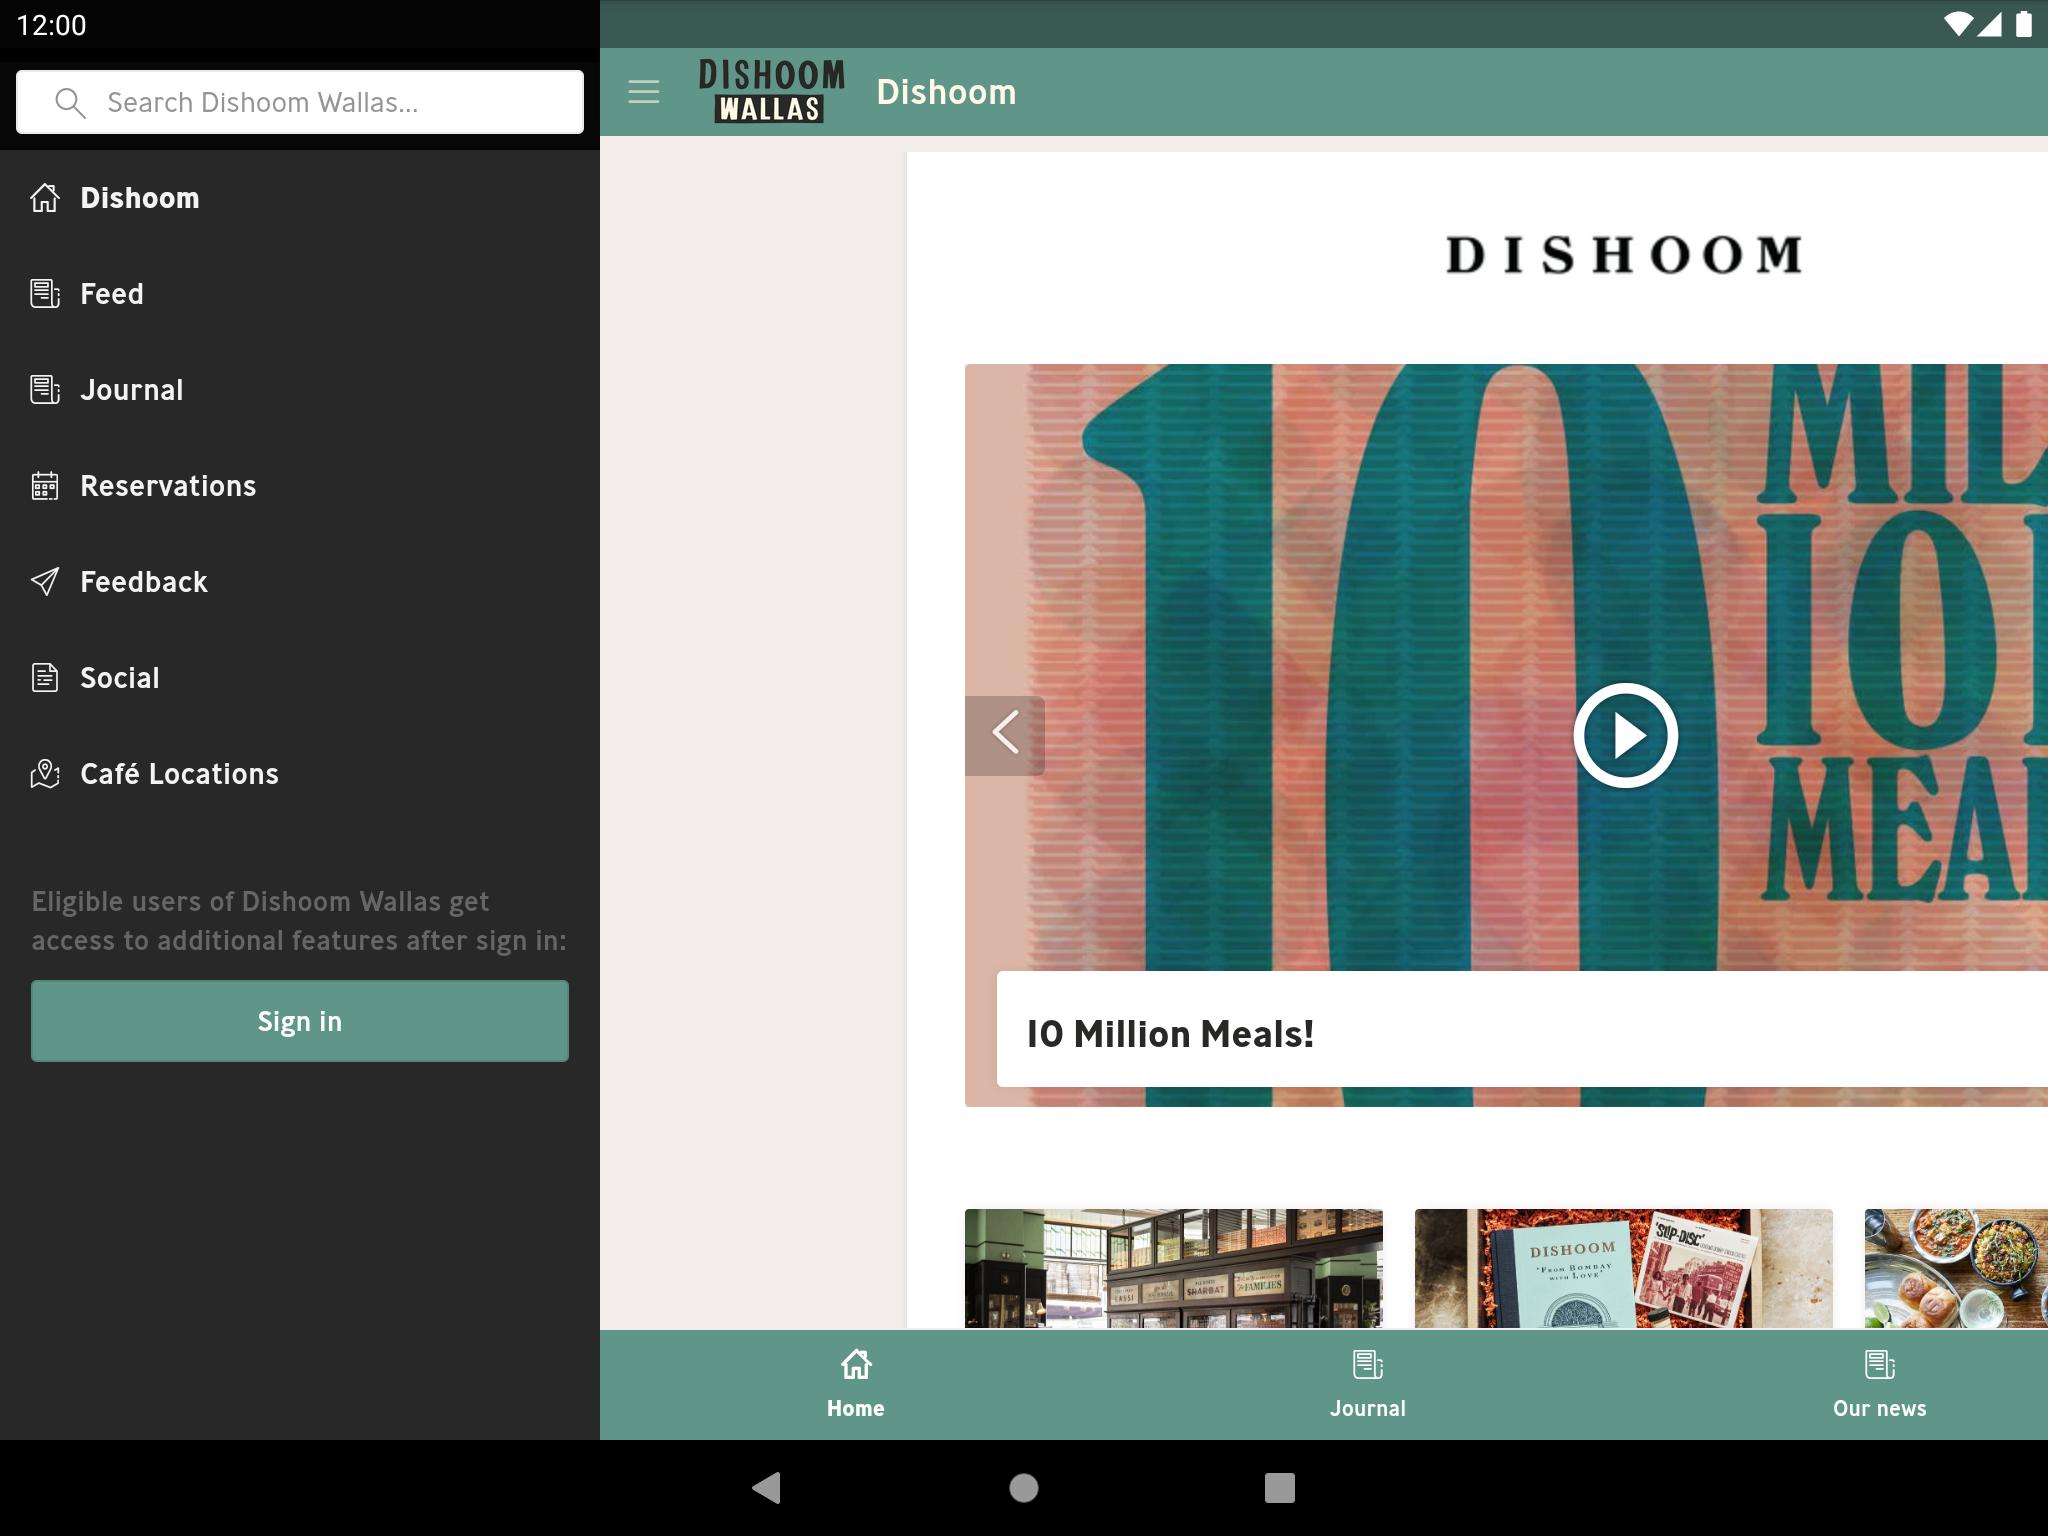This screenshot has height=1536, width=2048.
Task: Click the search magnifier icon
Action: coord(70,102)
